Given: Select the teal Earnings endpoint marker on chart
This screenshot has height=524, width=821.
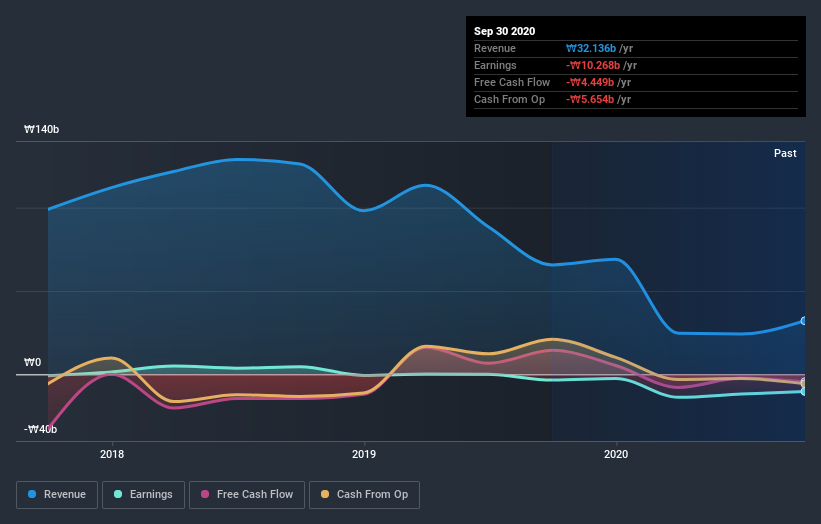Looking at the screenshot, I should tap(804, 392).
